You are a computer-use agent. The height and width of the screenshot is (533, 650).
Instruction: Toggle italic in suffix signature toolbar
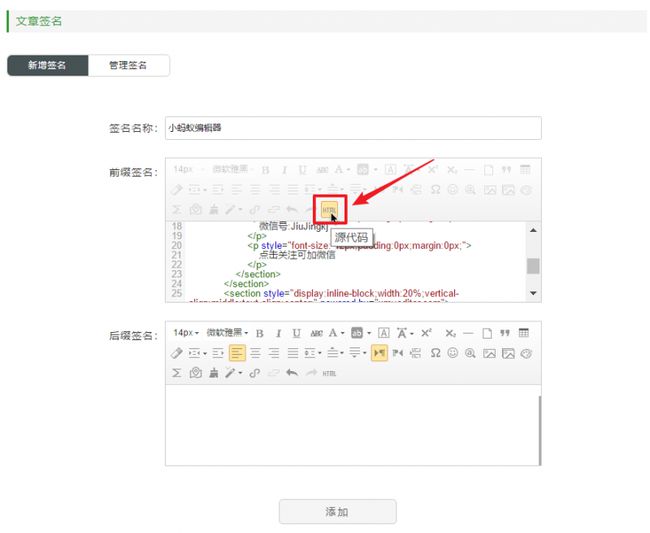[x=278, y=333]
